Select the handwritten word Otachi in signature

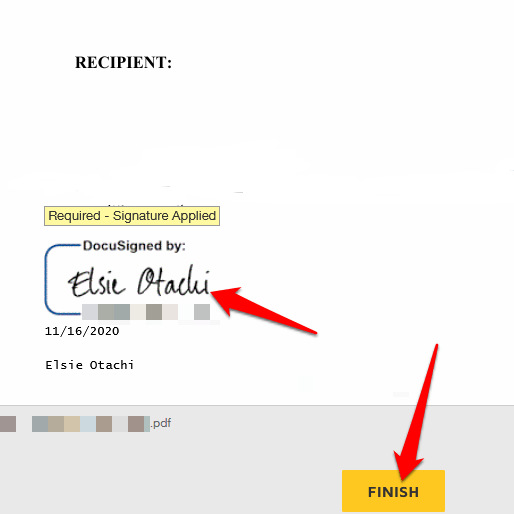click(174, 281)
